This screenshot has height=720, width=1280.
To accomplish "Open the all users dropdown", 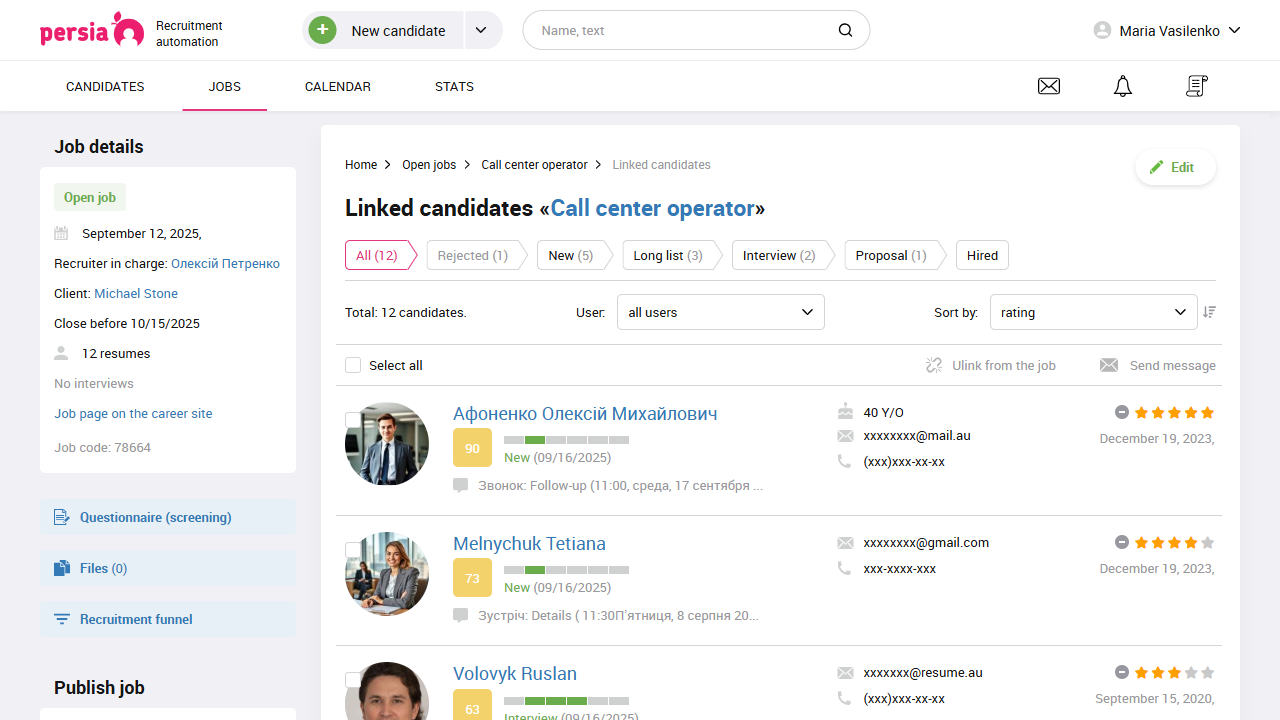I will [720, 311].
